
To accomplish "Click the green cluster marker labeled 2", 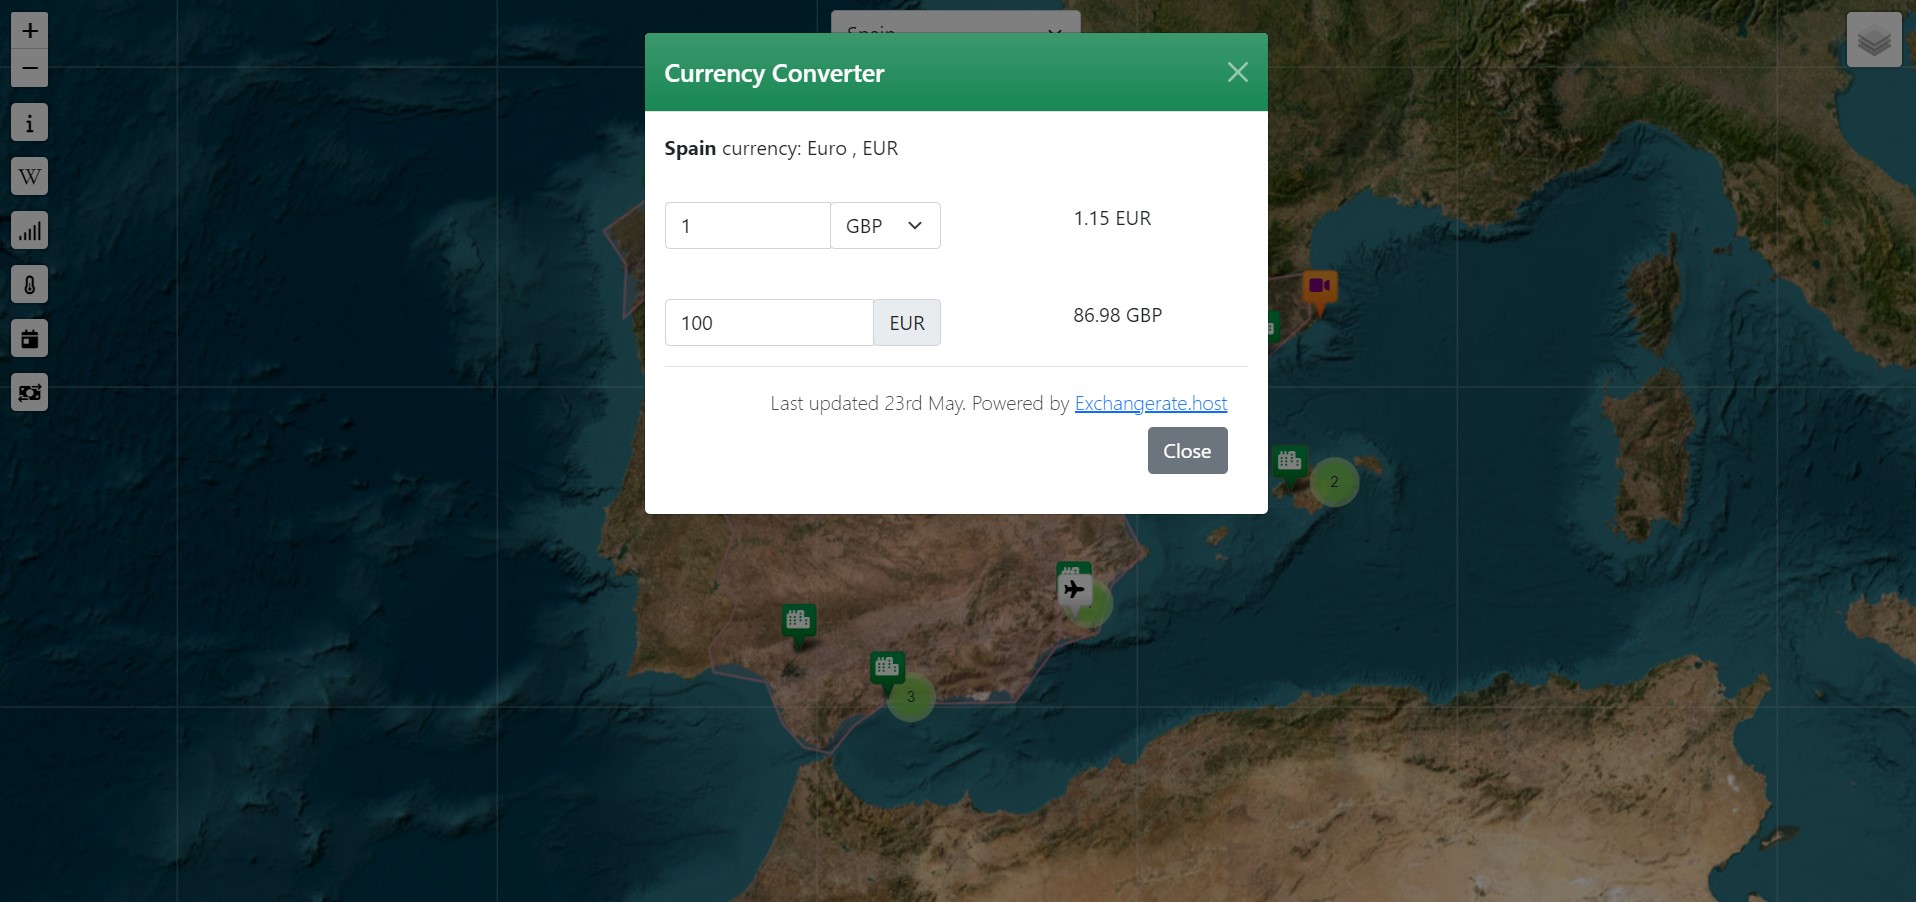I will point(1334,482).
